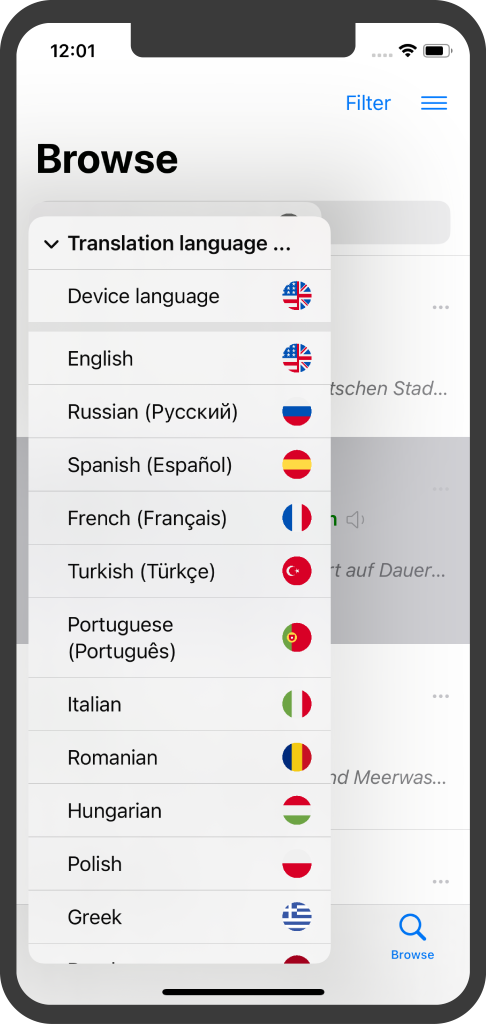Tap the Greek flag icon
Viewport: 486px width, 1024px height.
pyautogui.click(x=297, y=917)
